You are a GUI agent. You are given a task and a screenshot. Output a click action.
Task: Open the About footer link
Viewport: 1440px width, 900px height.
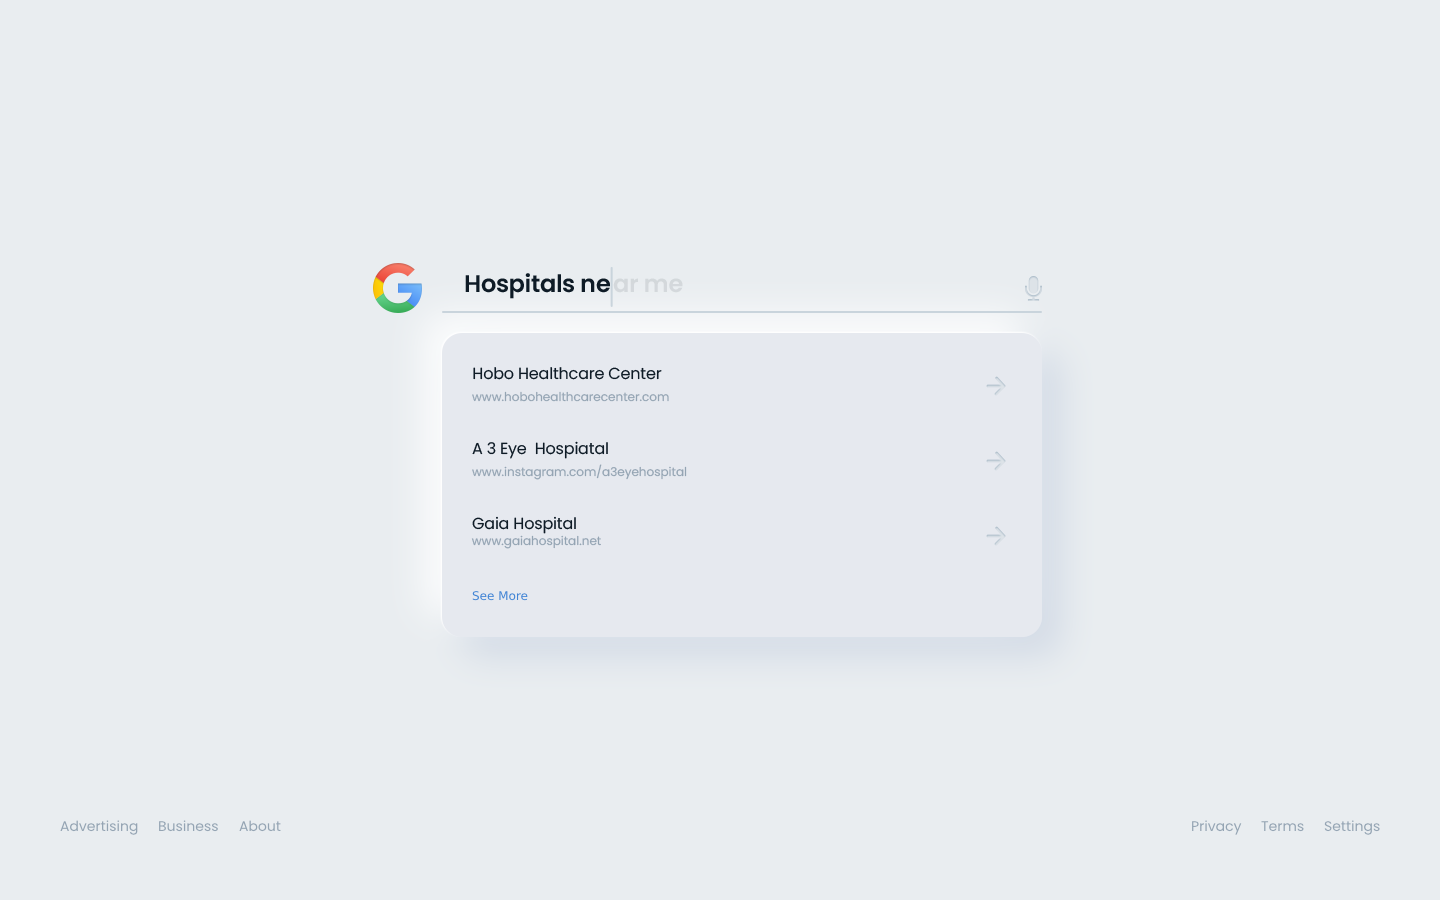260,826
